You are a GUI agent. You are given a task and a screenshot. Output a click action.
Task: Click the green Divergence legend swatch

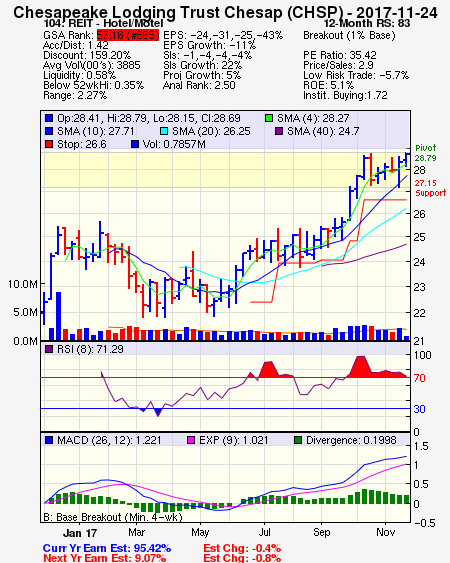pyautogui.click(x=298, y=440)
